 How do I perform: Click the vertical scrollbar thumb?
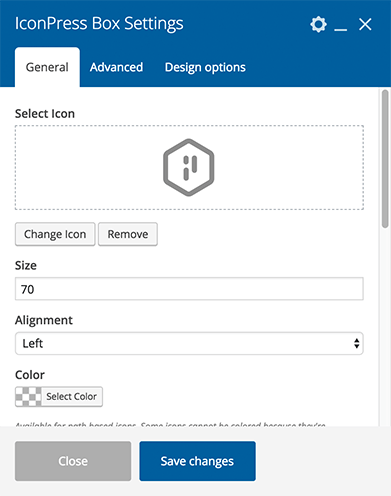(x=385, y=159)
